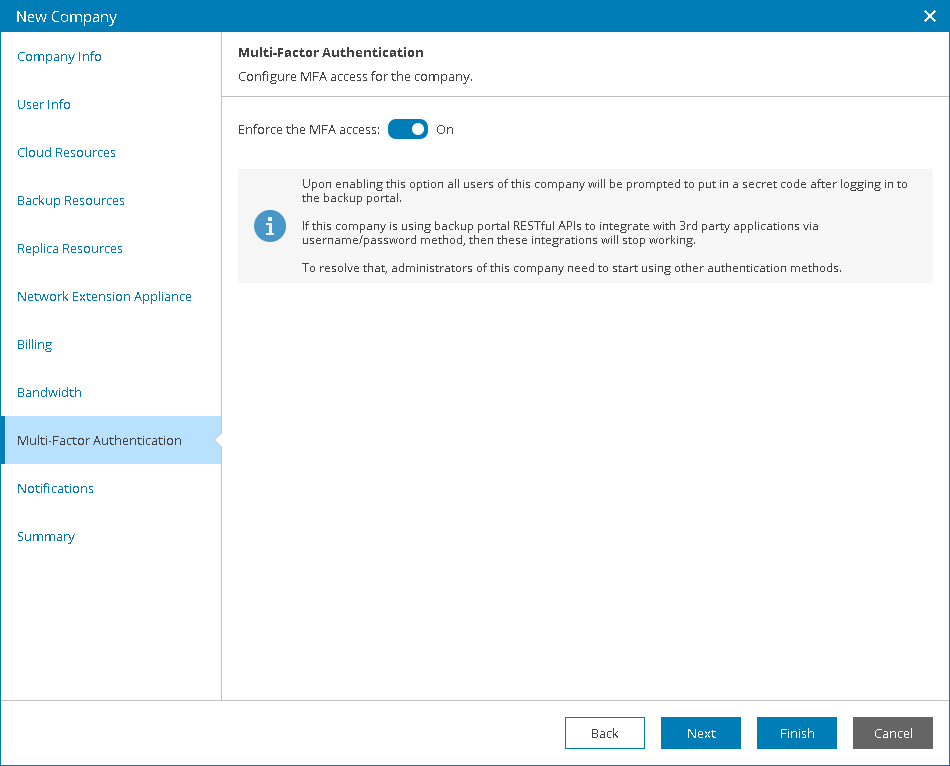Select the Network Extension Appliance step
Image resolution: width=950 pixels, height=766 pixels.
click(x=104, y=297)
